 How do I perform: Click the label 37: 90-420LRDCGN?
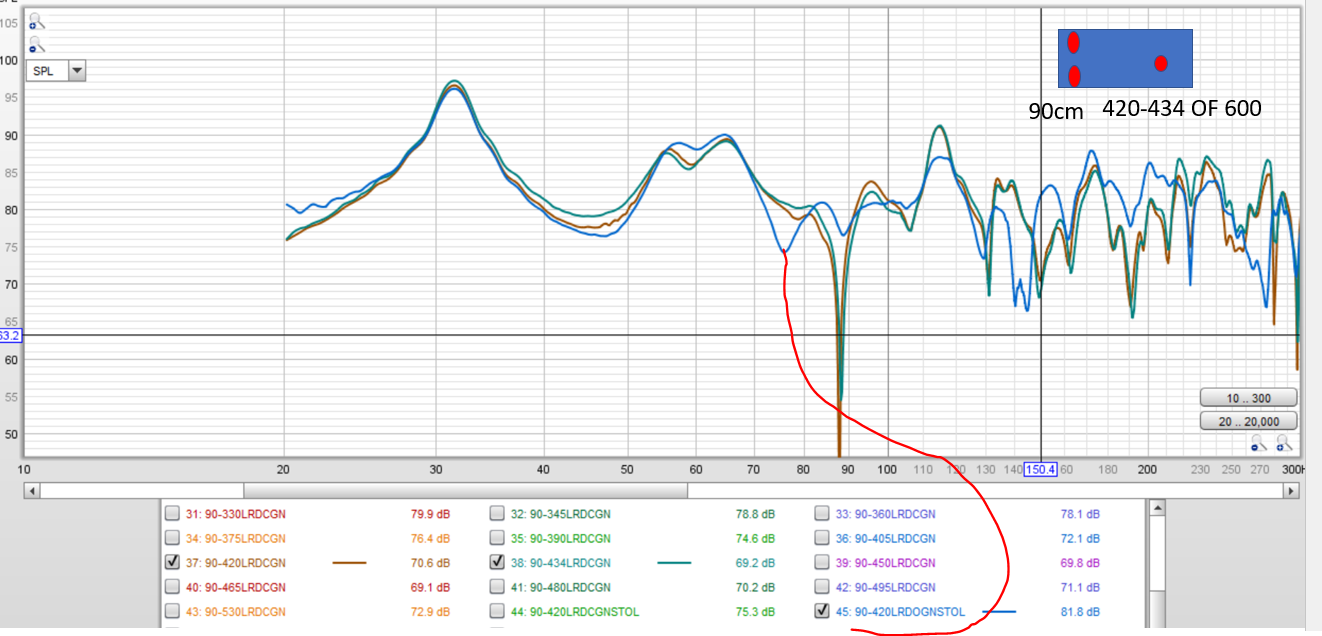click(235, 563)
